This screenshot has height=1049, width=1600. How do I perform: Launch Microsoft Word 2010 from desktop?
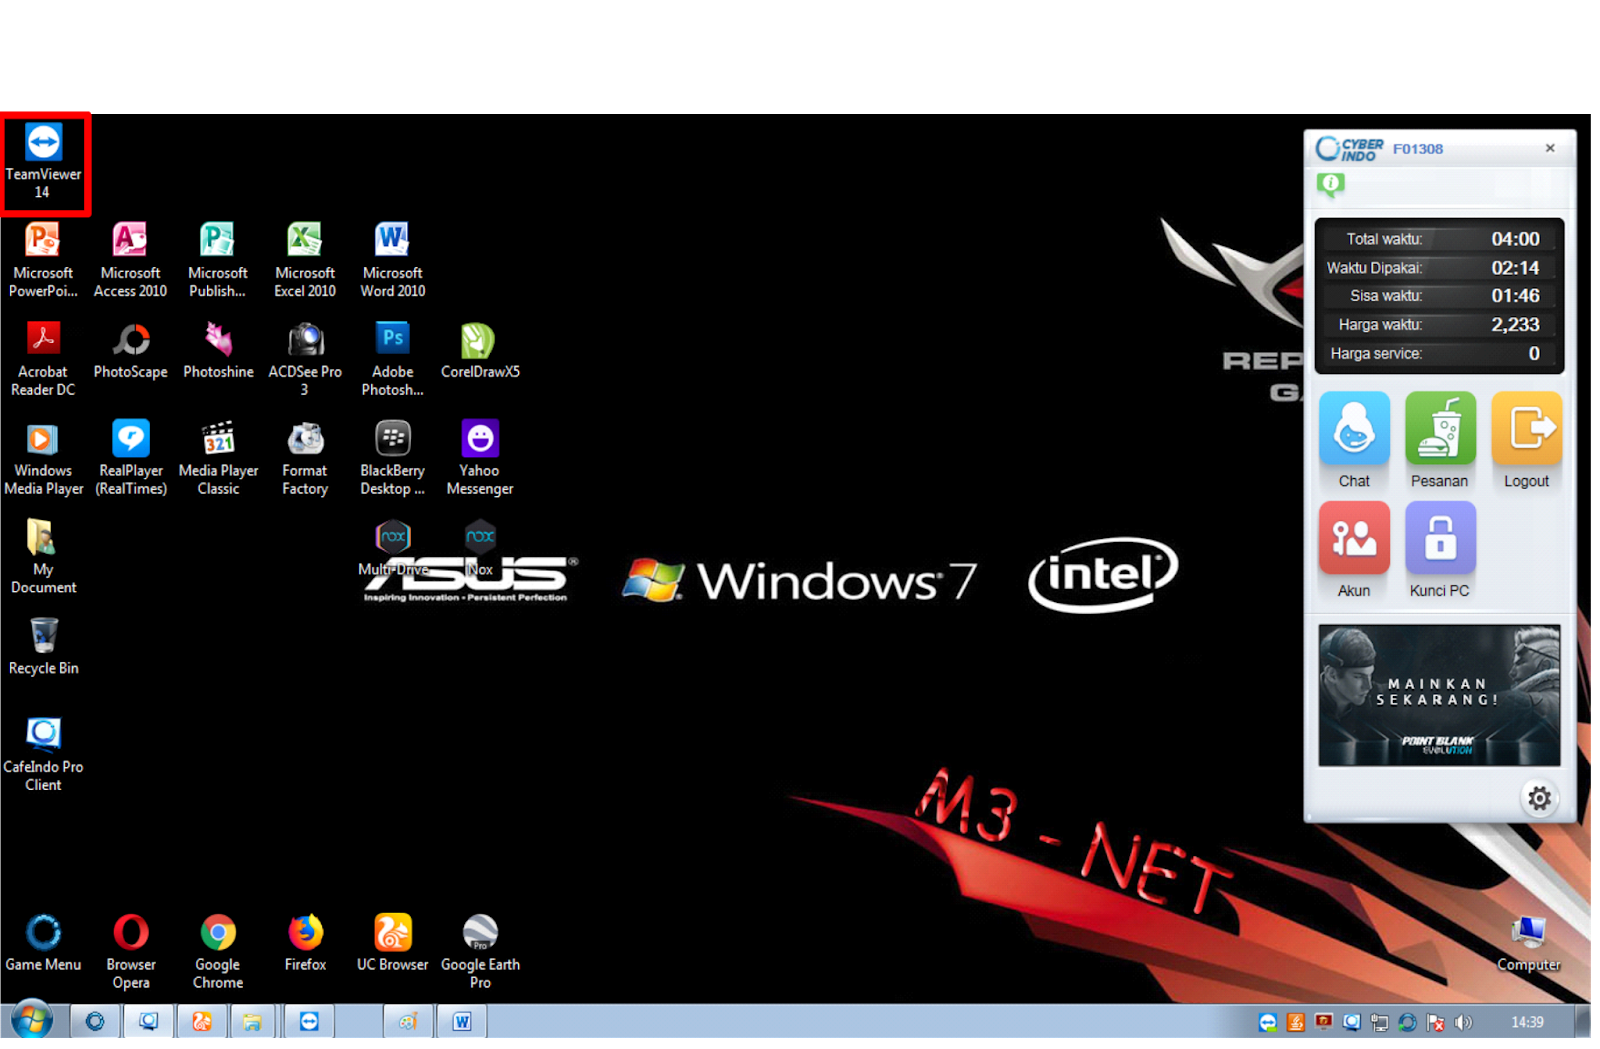tap(392, 260)
